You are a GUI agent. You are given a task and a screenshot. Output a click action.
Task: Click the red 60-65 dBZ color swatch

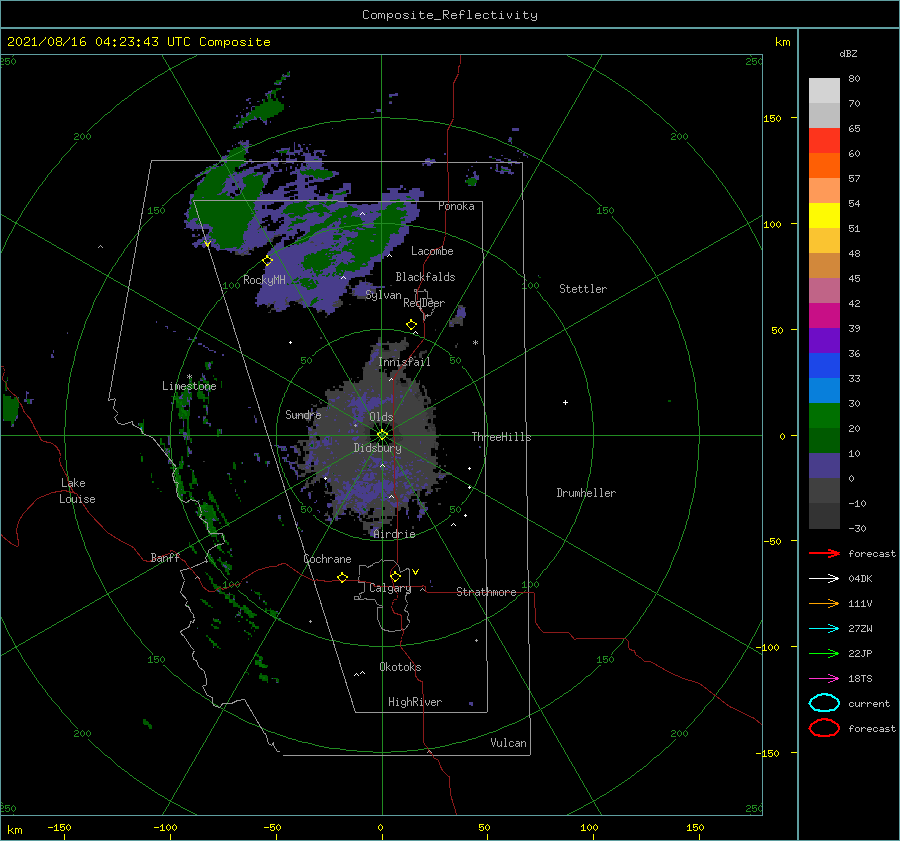tap(824, 141)
